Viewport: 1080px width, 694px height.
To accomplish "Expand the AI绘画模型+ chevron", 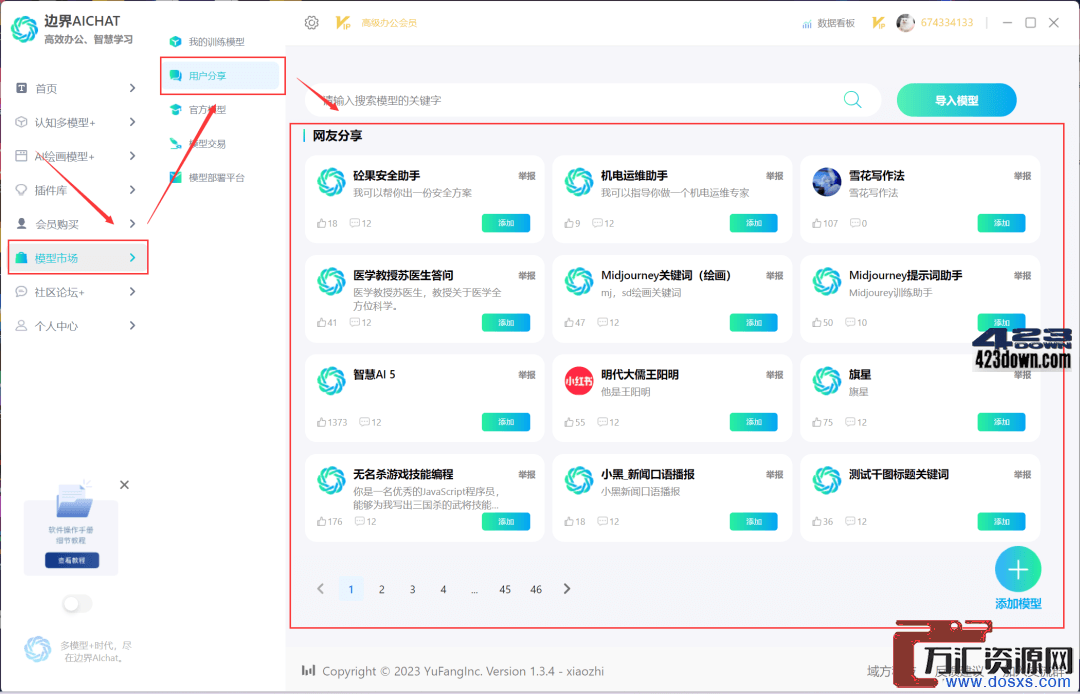I will point(132,156).
